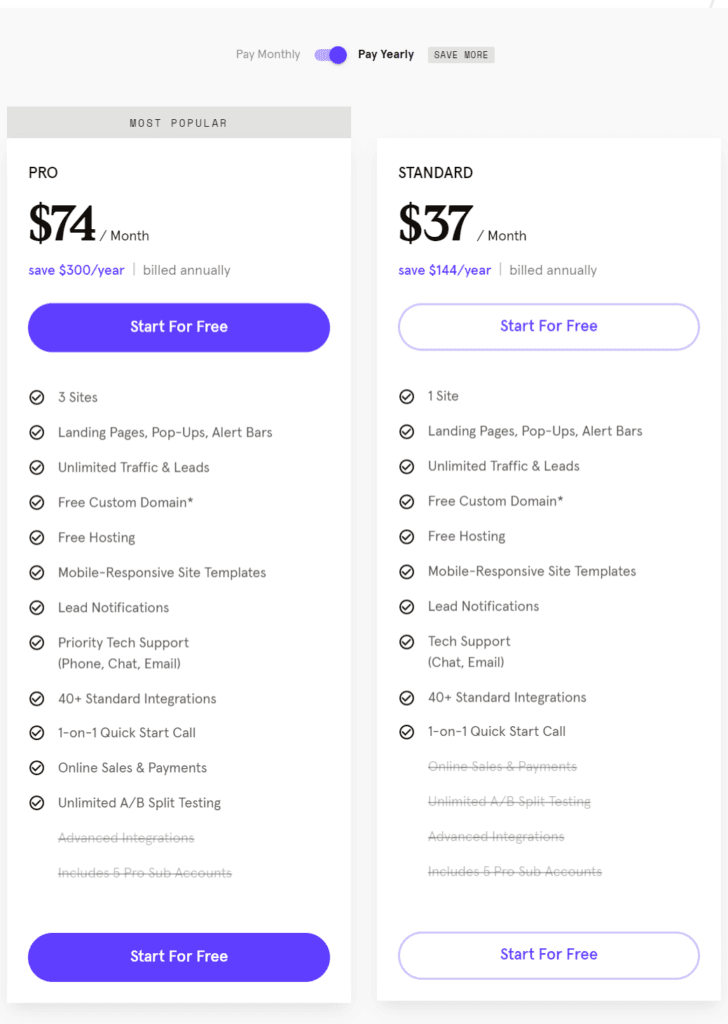This screenshot has width=728, height=1024.
Task: Click the checkmark beside Unlimited Traffic & Leads in Pro
Action: [x=36, y=467]
